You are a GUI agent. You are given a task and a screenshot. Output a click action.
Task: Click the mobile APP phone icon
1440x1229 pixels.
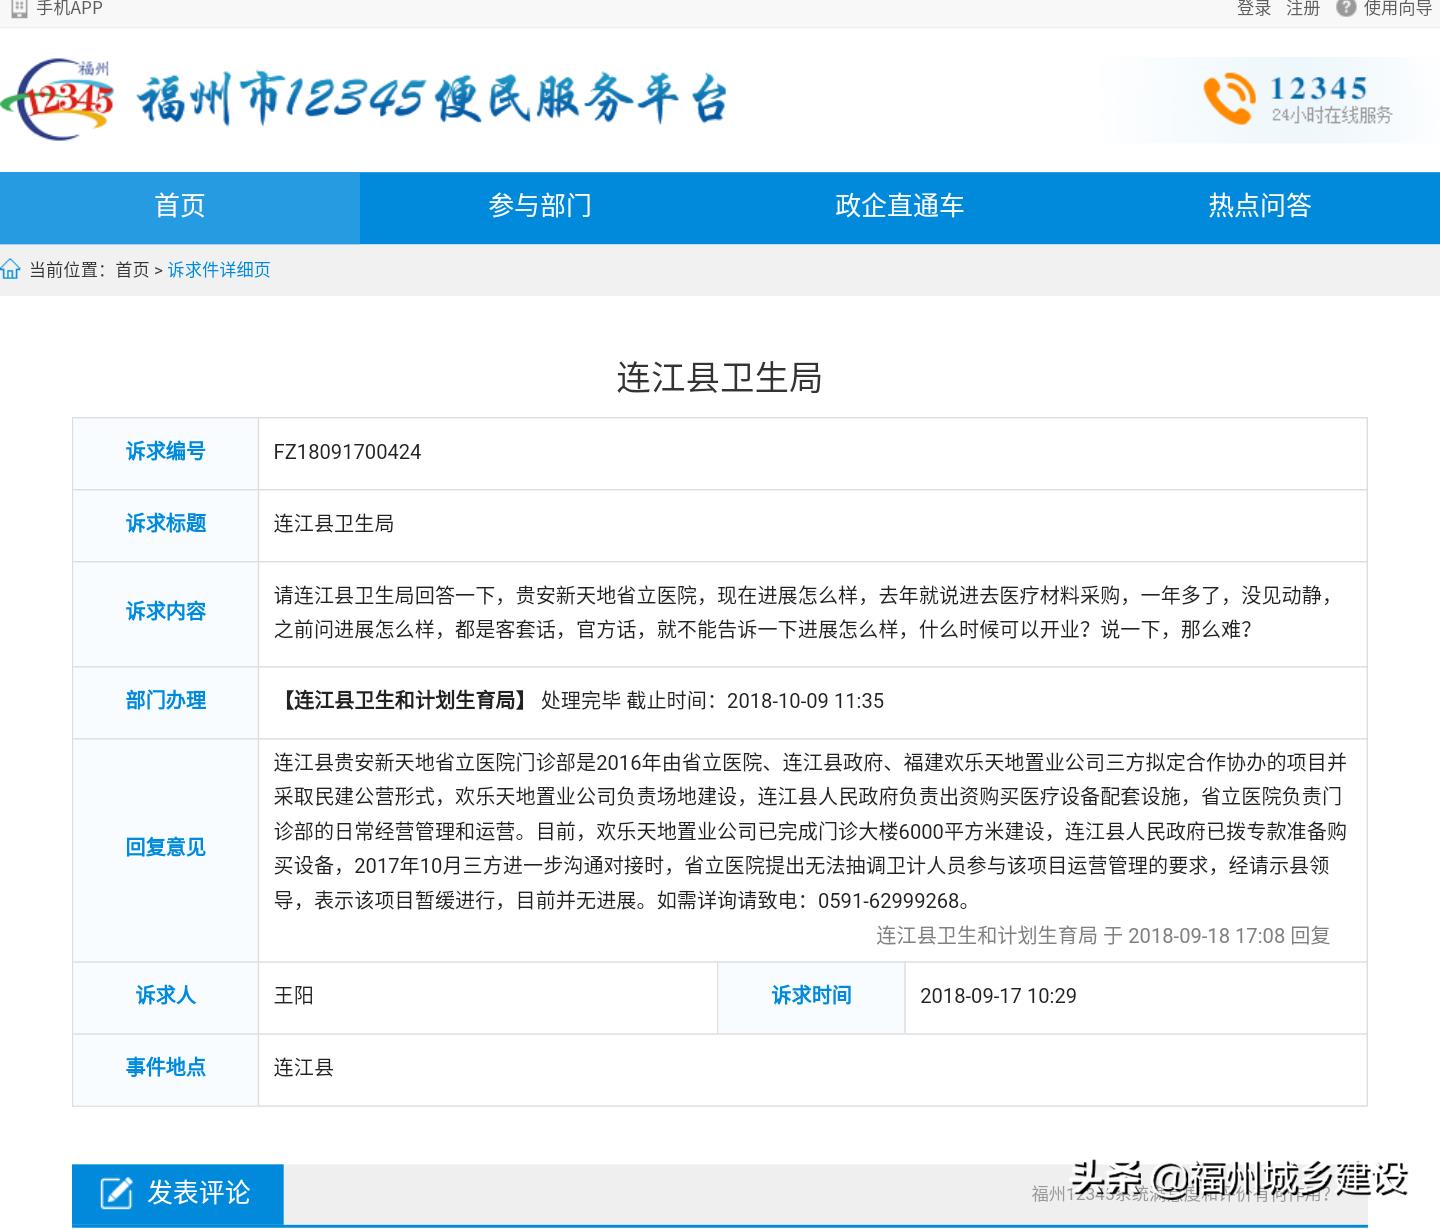pos(18,8)
